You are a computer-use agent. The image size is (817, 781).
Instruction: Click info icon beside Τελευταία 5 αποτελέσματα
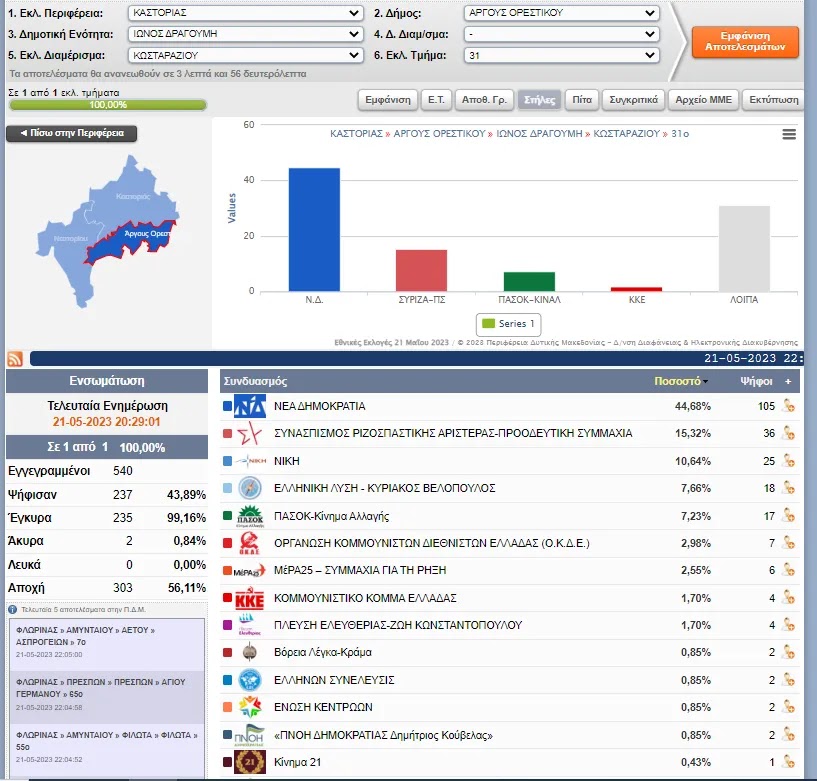pos(13,610)
